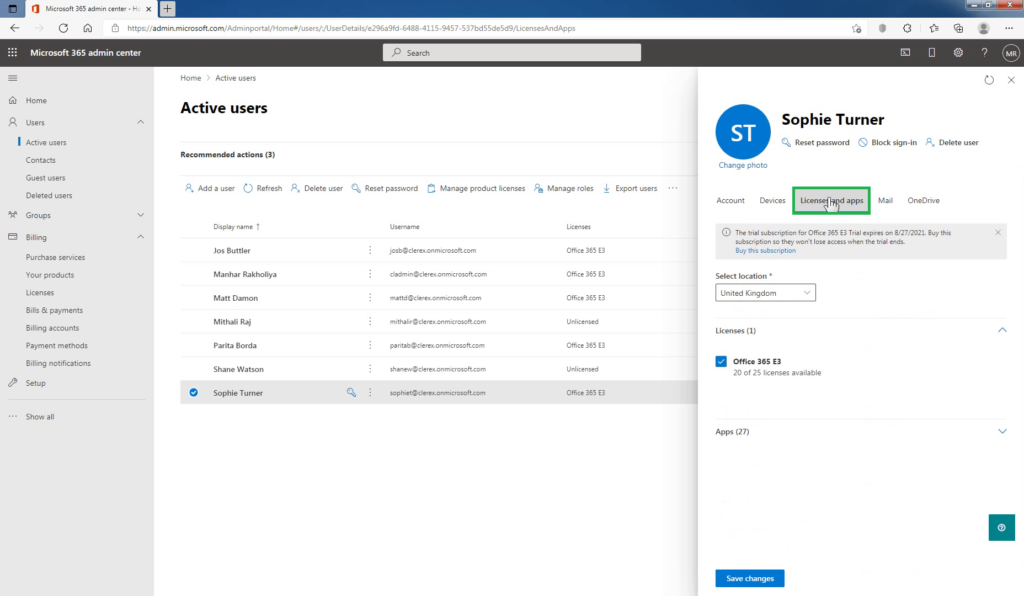Screen dimensions: 1024x596
Task: Click Export users toolbar button
Action: (x=630, y=188)
